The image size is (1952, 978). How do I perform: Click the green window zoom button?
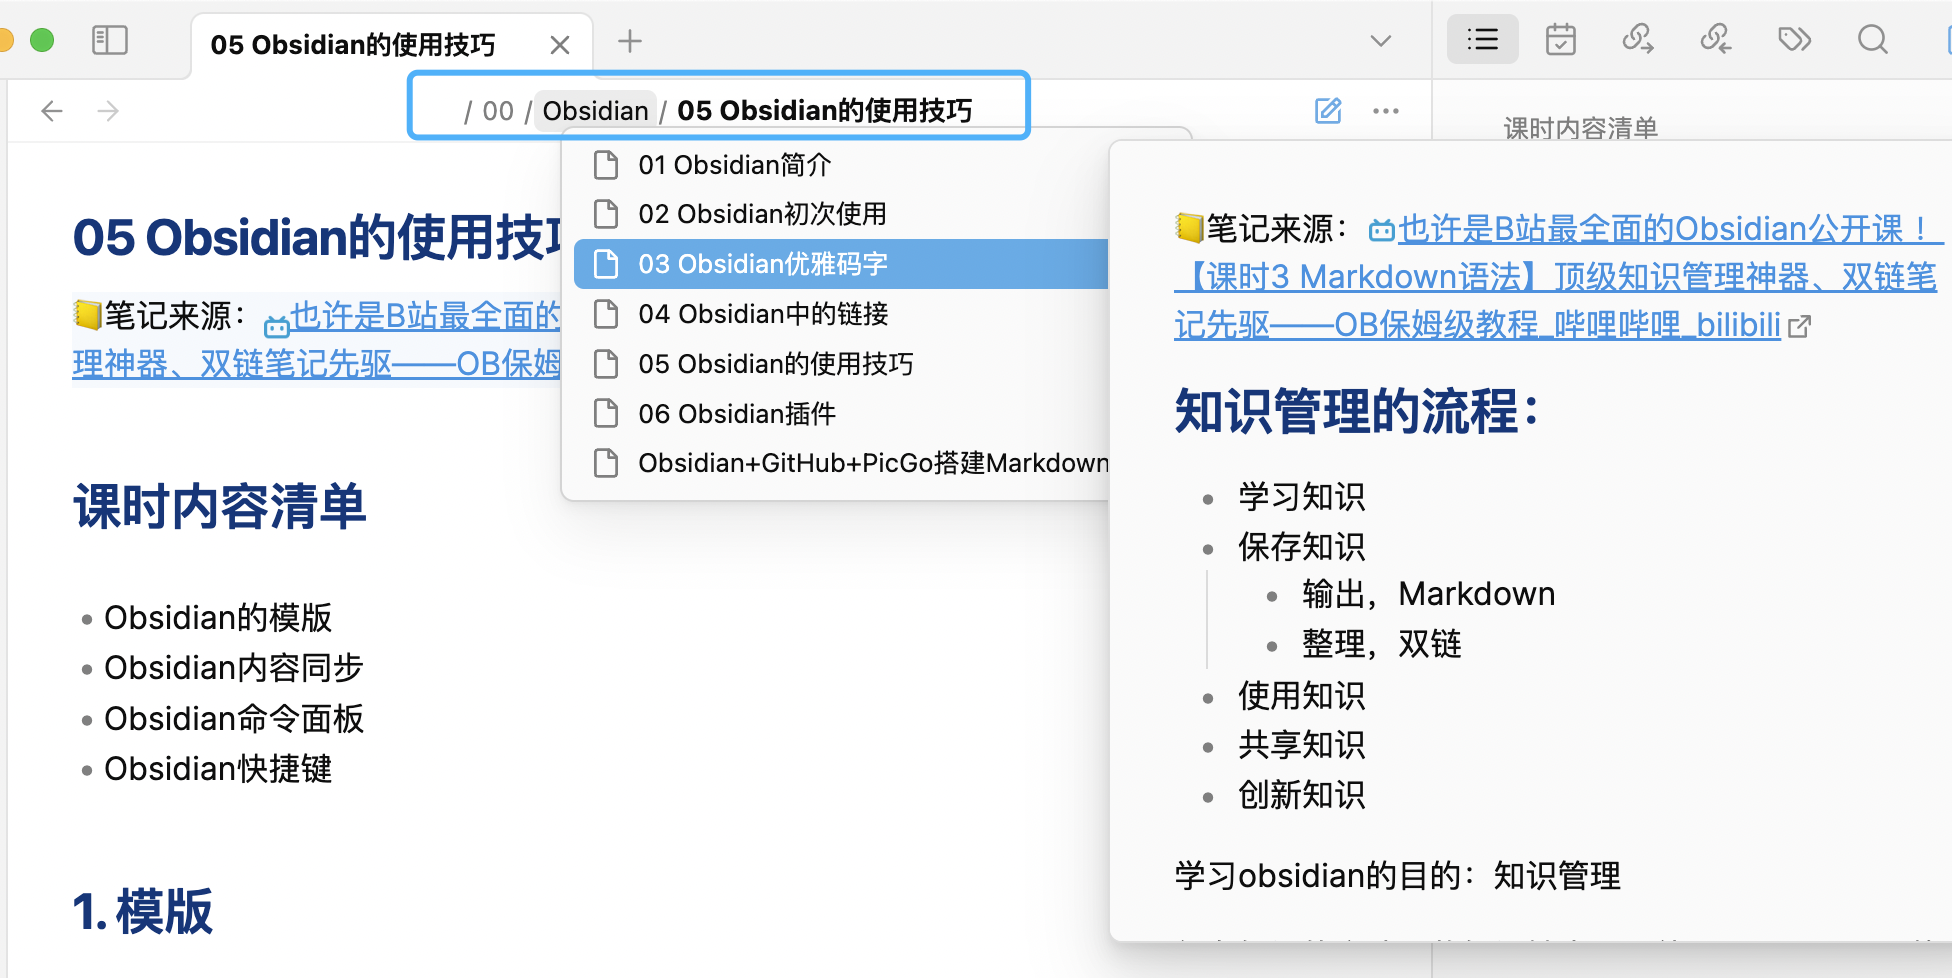click(42, 40)
